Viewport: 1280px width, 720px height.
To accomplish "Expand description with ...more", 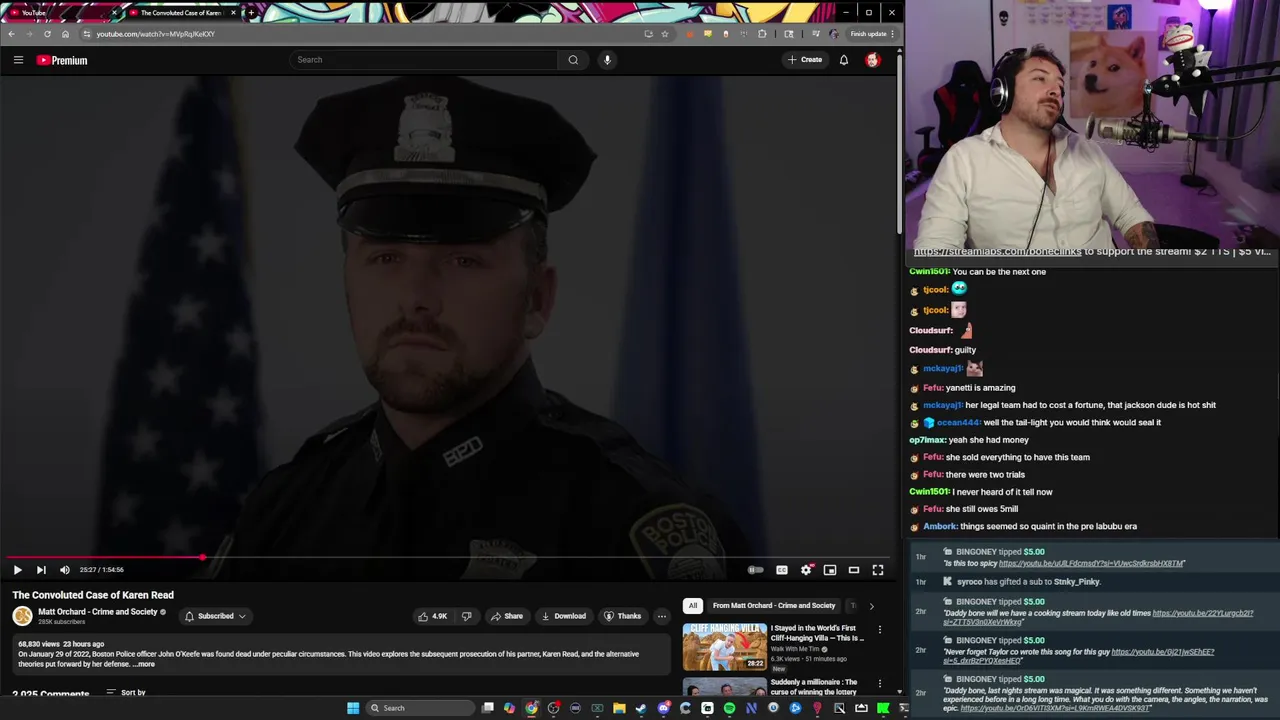I will click(x=144, y=664).
